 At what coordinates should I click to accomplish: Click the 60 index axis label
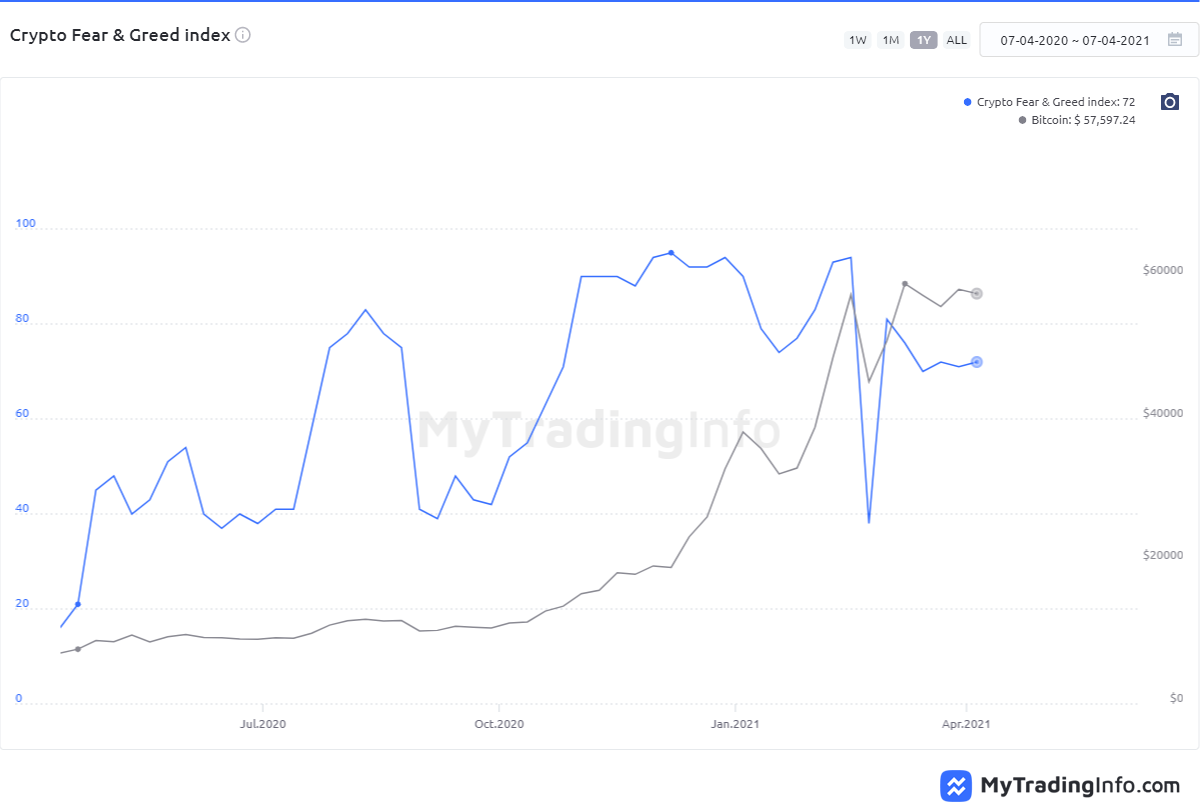(x=22, y=415)
